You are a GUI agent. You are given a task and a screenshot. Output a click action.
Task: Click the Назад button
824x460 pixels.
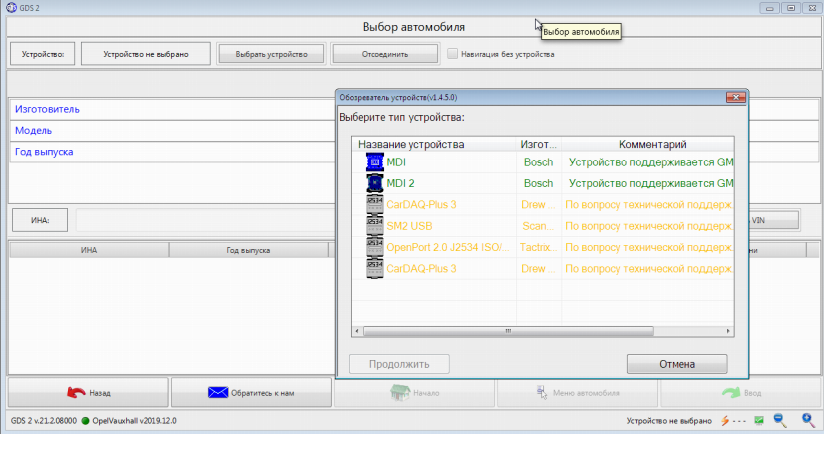tap(88, 392)
